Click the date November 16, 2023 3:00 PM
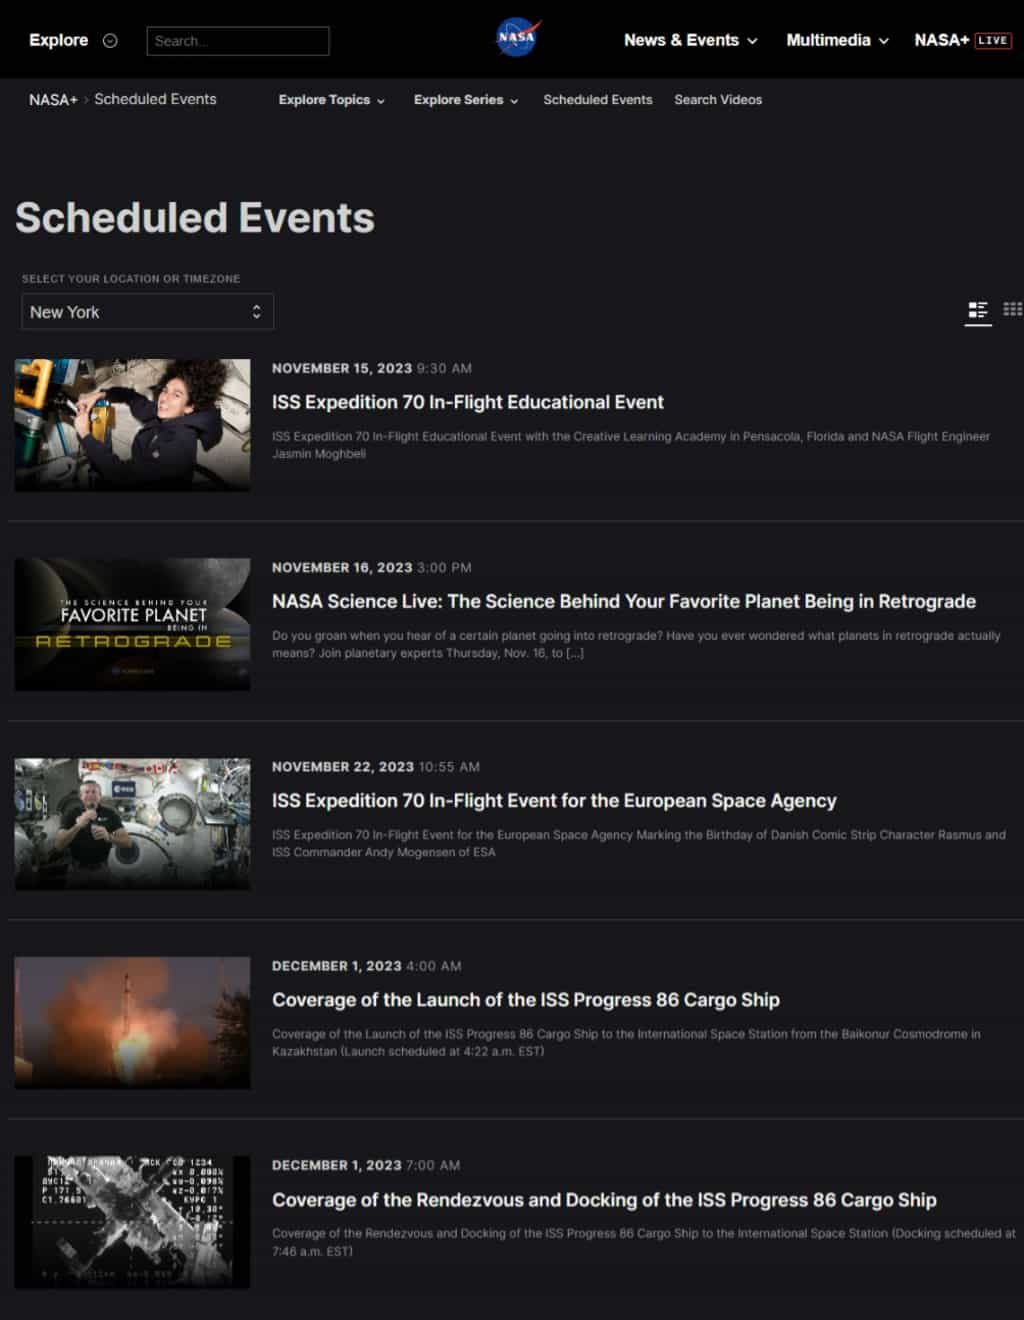The width and height of the screenshot is (1024, 1320). (372, 567)
